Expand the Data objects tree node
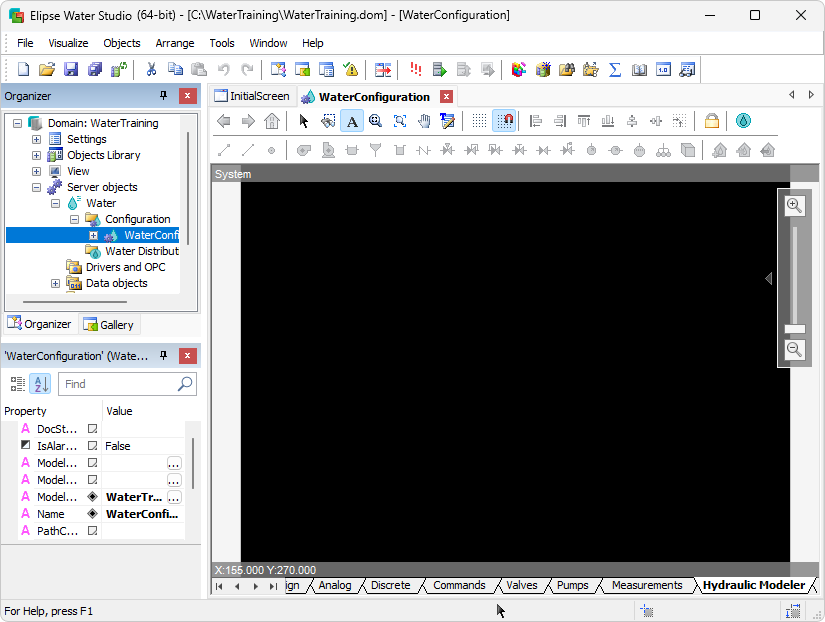Image resolution: width=825 pixels, height=622 pixels. (x=56, y=283)
